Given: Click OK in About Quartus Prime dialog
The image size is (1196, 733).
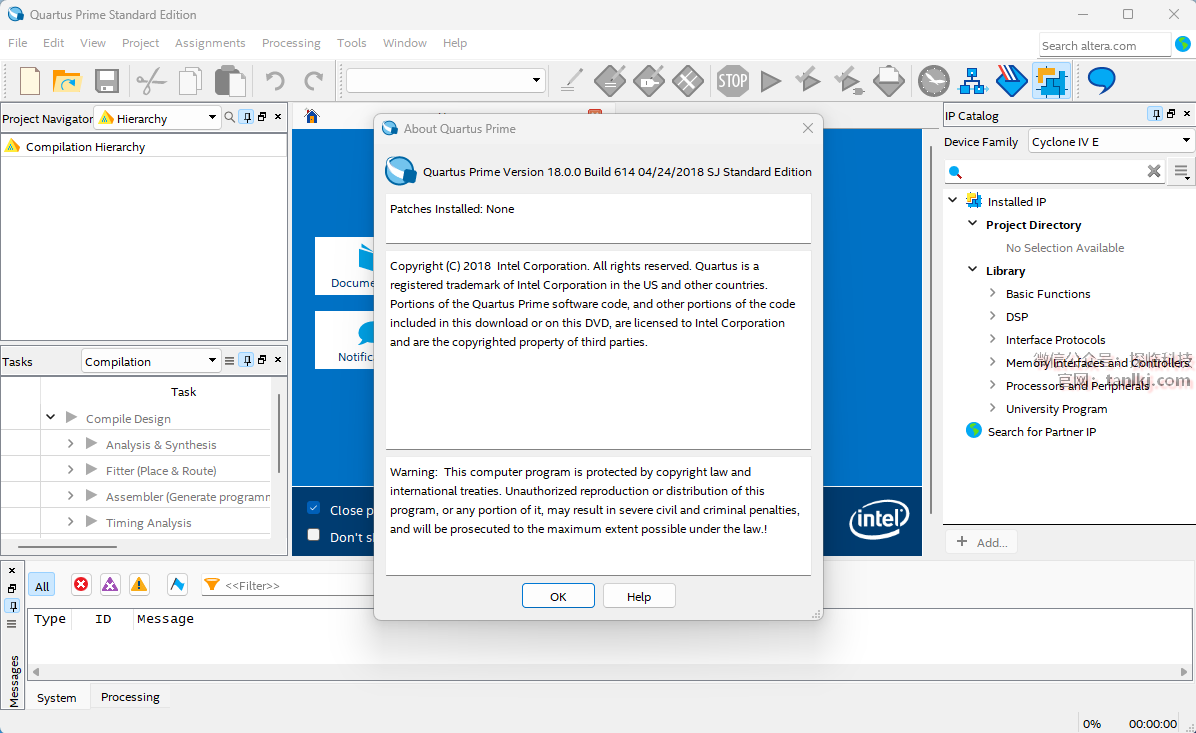Looking at the screenshot, I should 558,596.
